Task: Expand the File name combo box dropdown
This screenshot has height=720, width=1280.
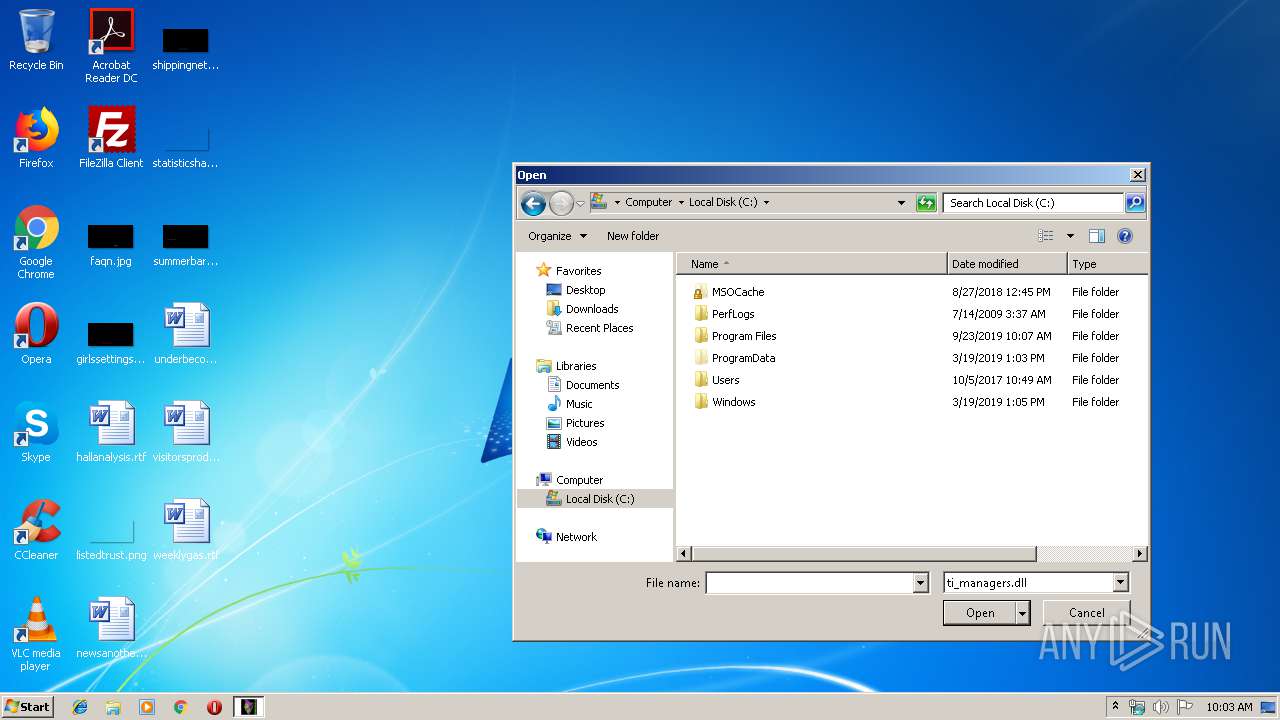Action: pos(921,582)
